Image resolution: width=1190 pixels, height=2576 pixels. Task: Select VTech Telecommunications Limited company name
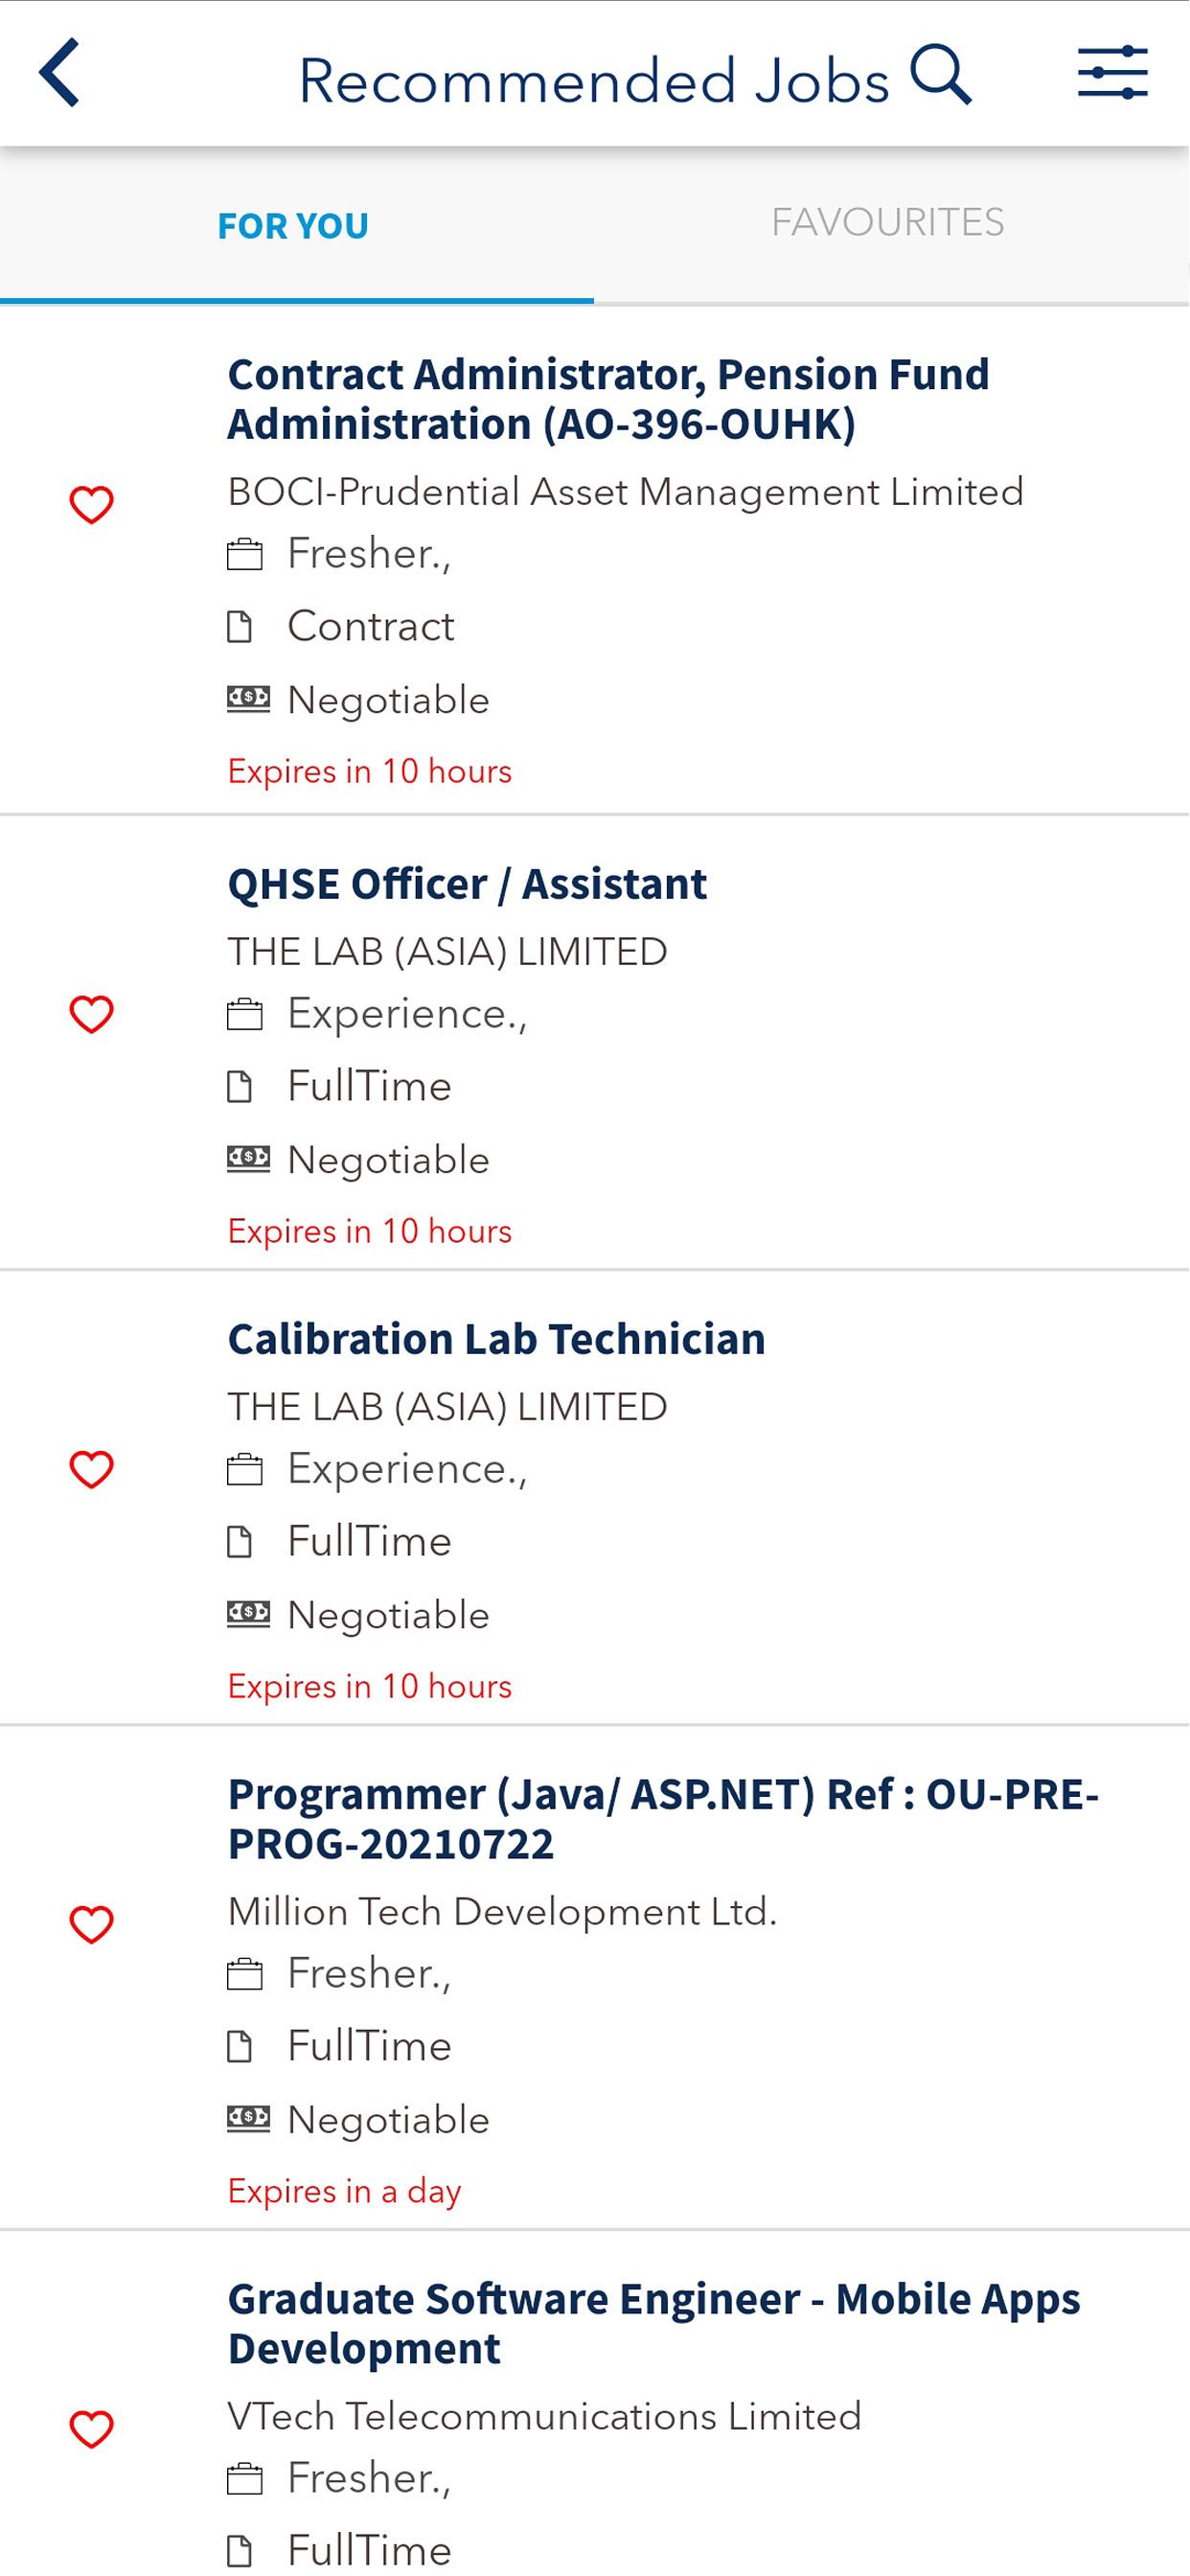click(x=544, y=2417)
